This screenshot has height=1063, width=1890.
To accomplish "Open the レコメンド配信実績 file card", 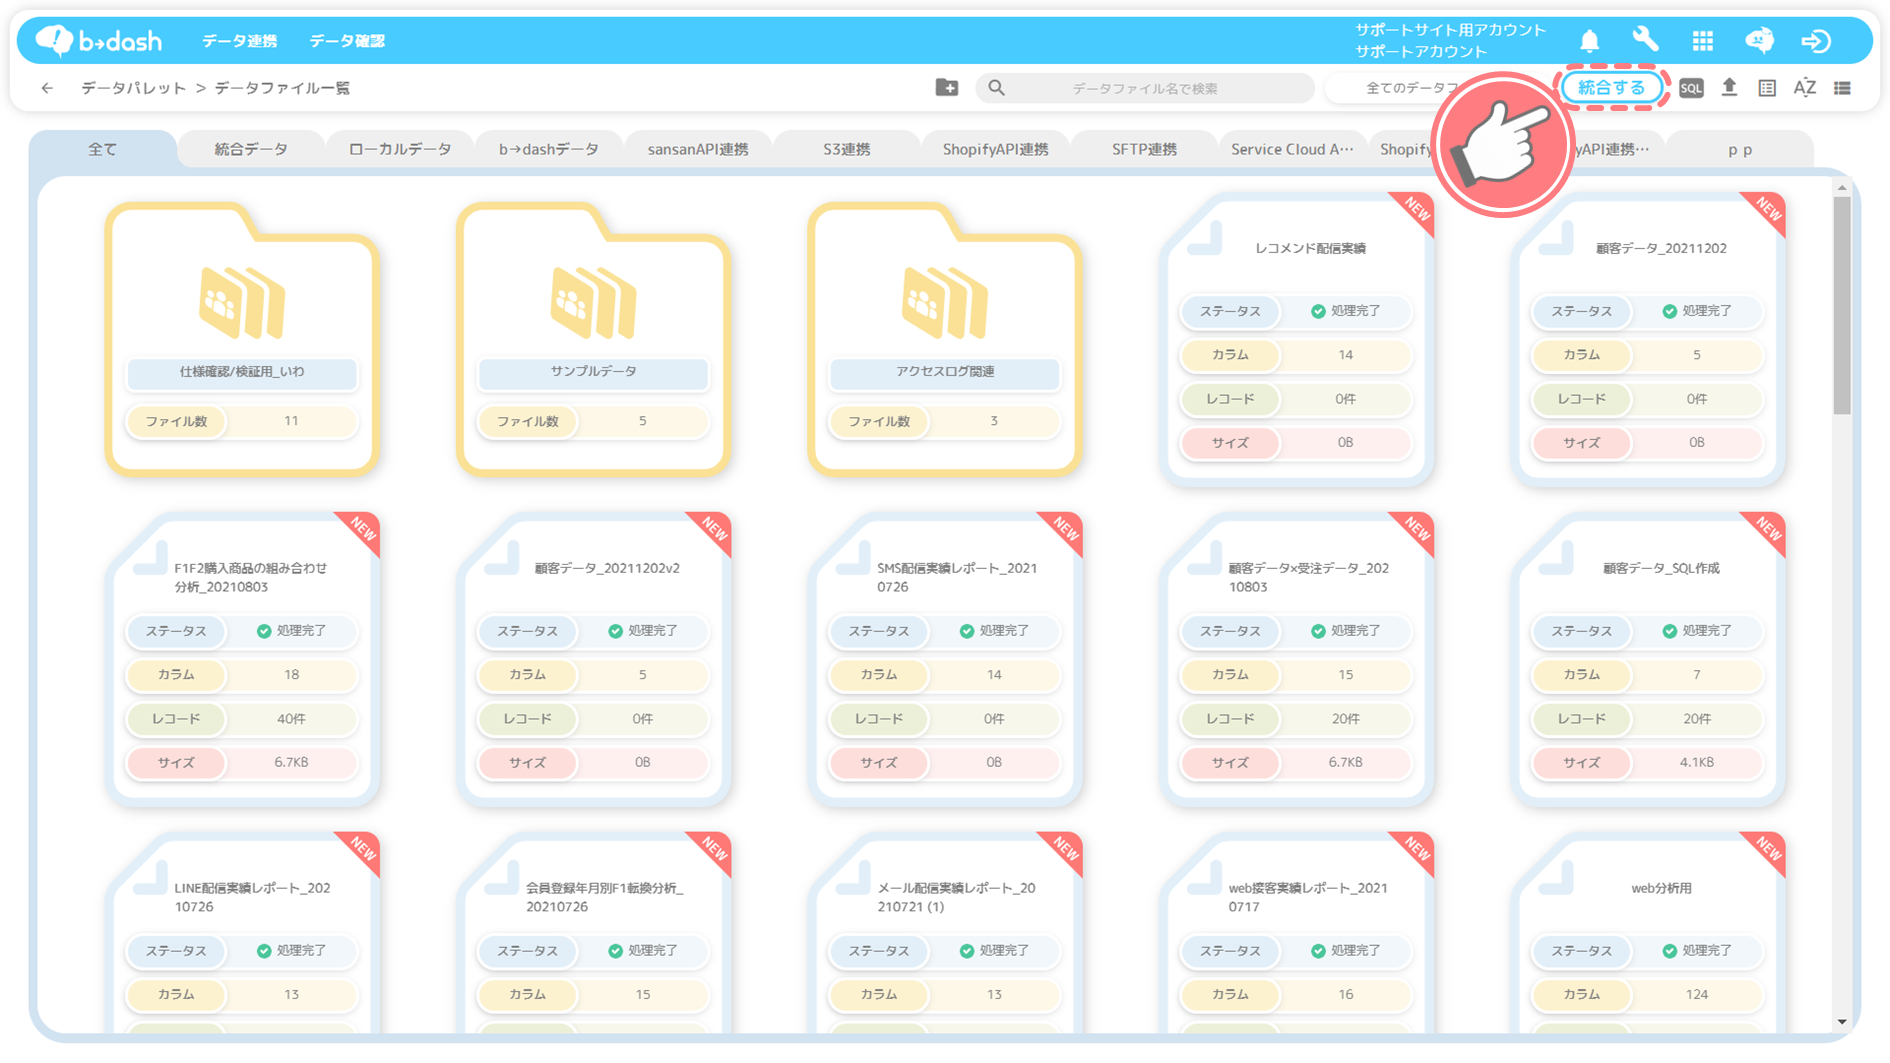I will 1297,338.
